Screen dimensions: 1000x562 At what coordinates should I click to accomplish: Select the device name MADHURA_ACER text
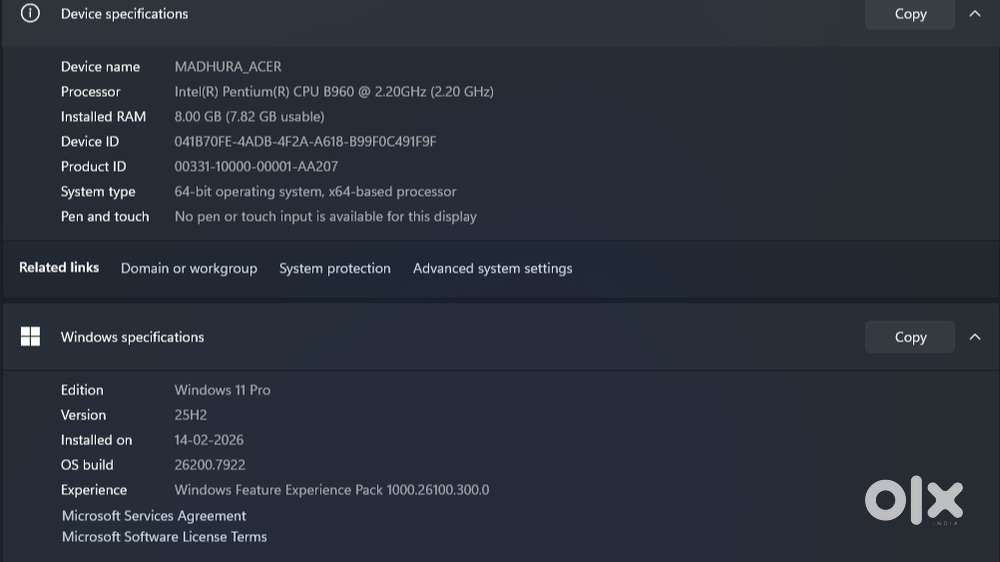click(228, 66)
